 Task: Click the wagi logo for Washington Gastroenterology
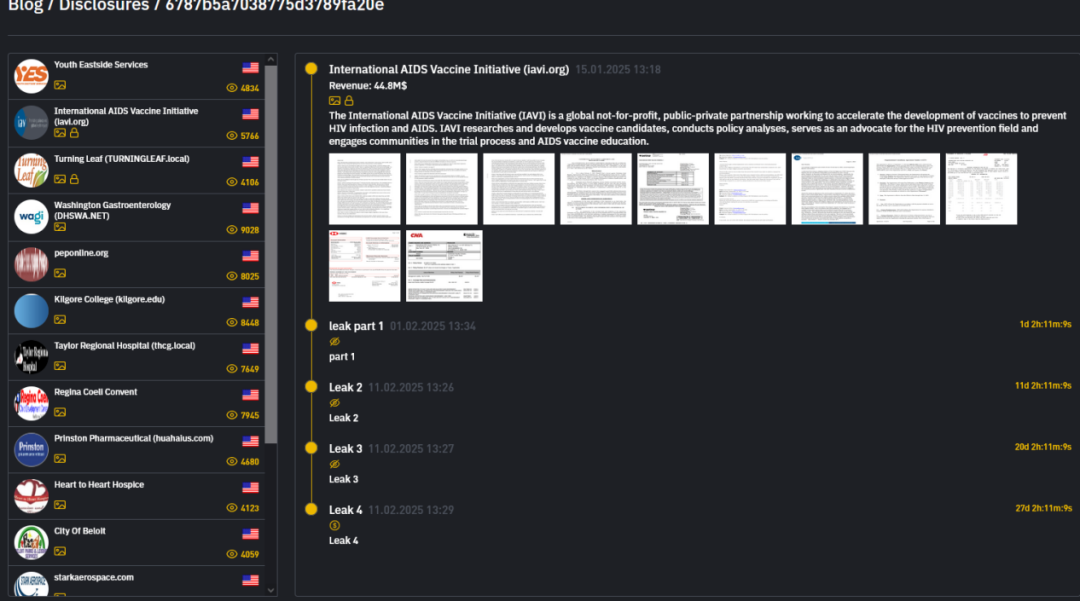(x=31, y=217)
